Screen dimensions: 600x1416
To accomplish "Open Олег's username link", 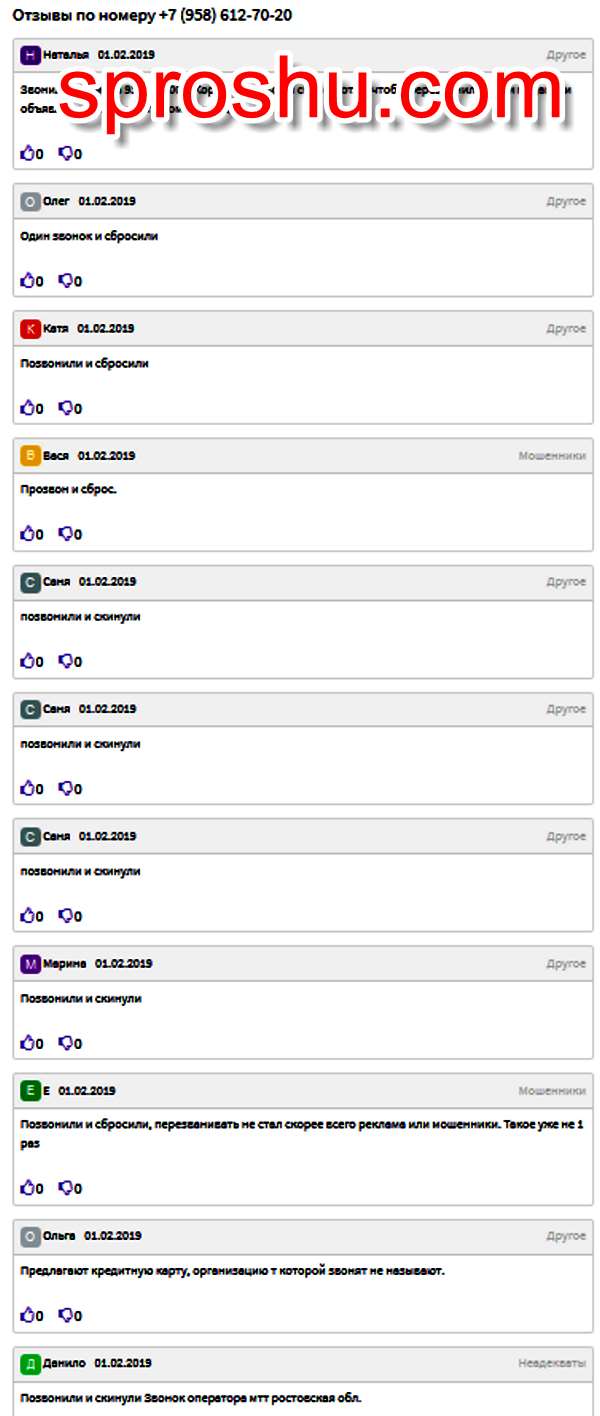I will [56, 201].
